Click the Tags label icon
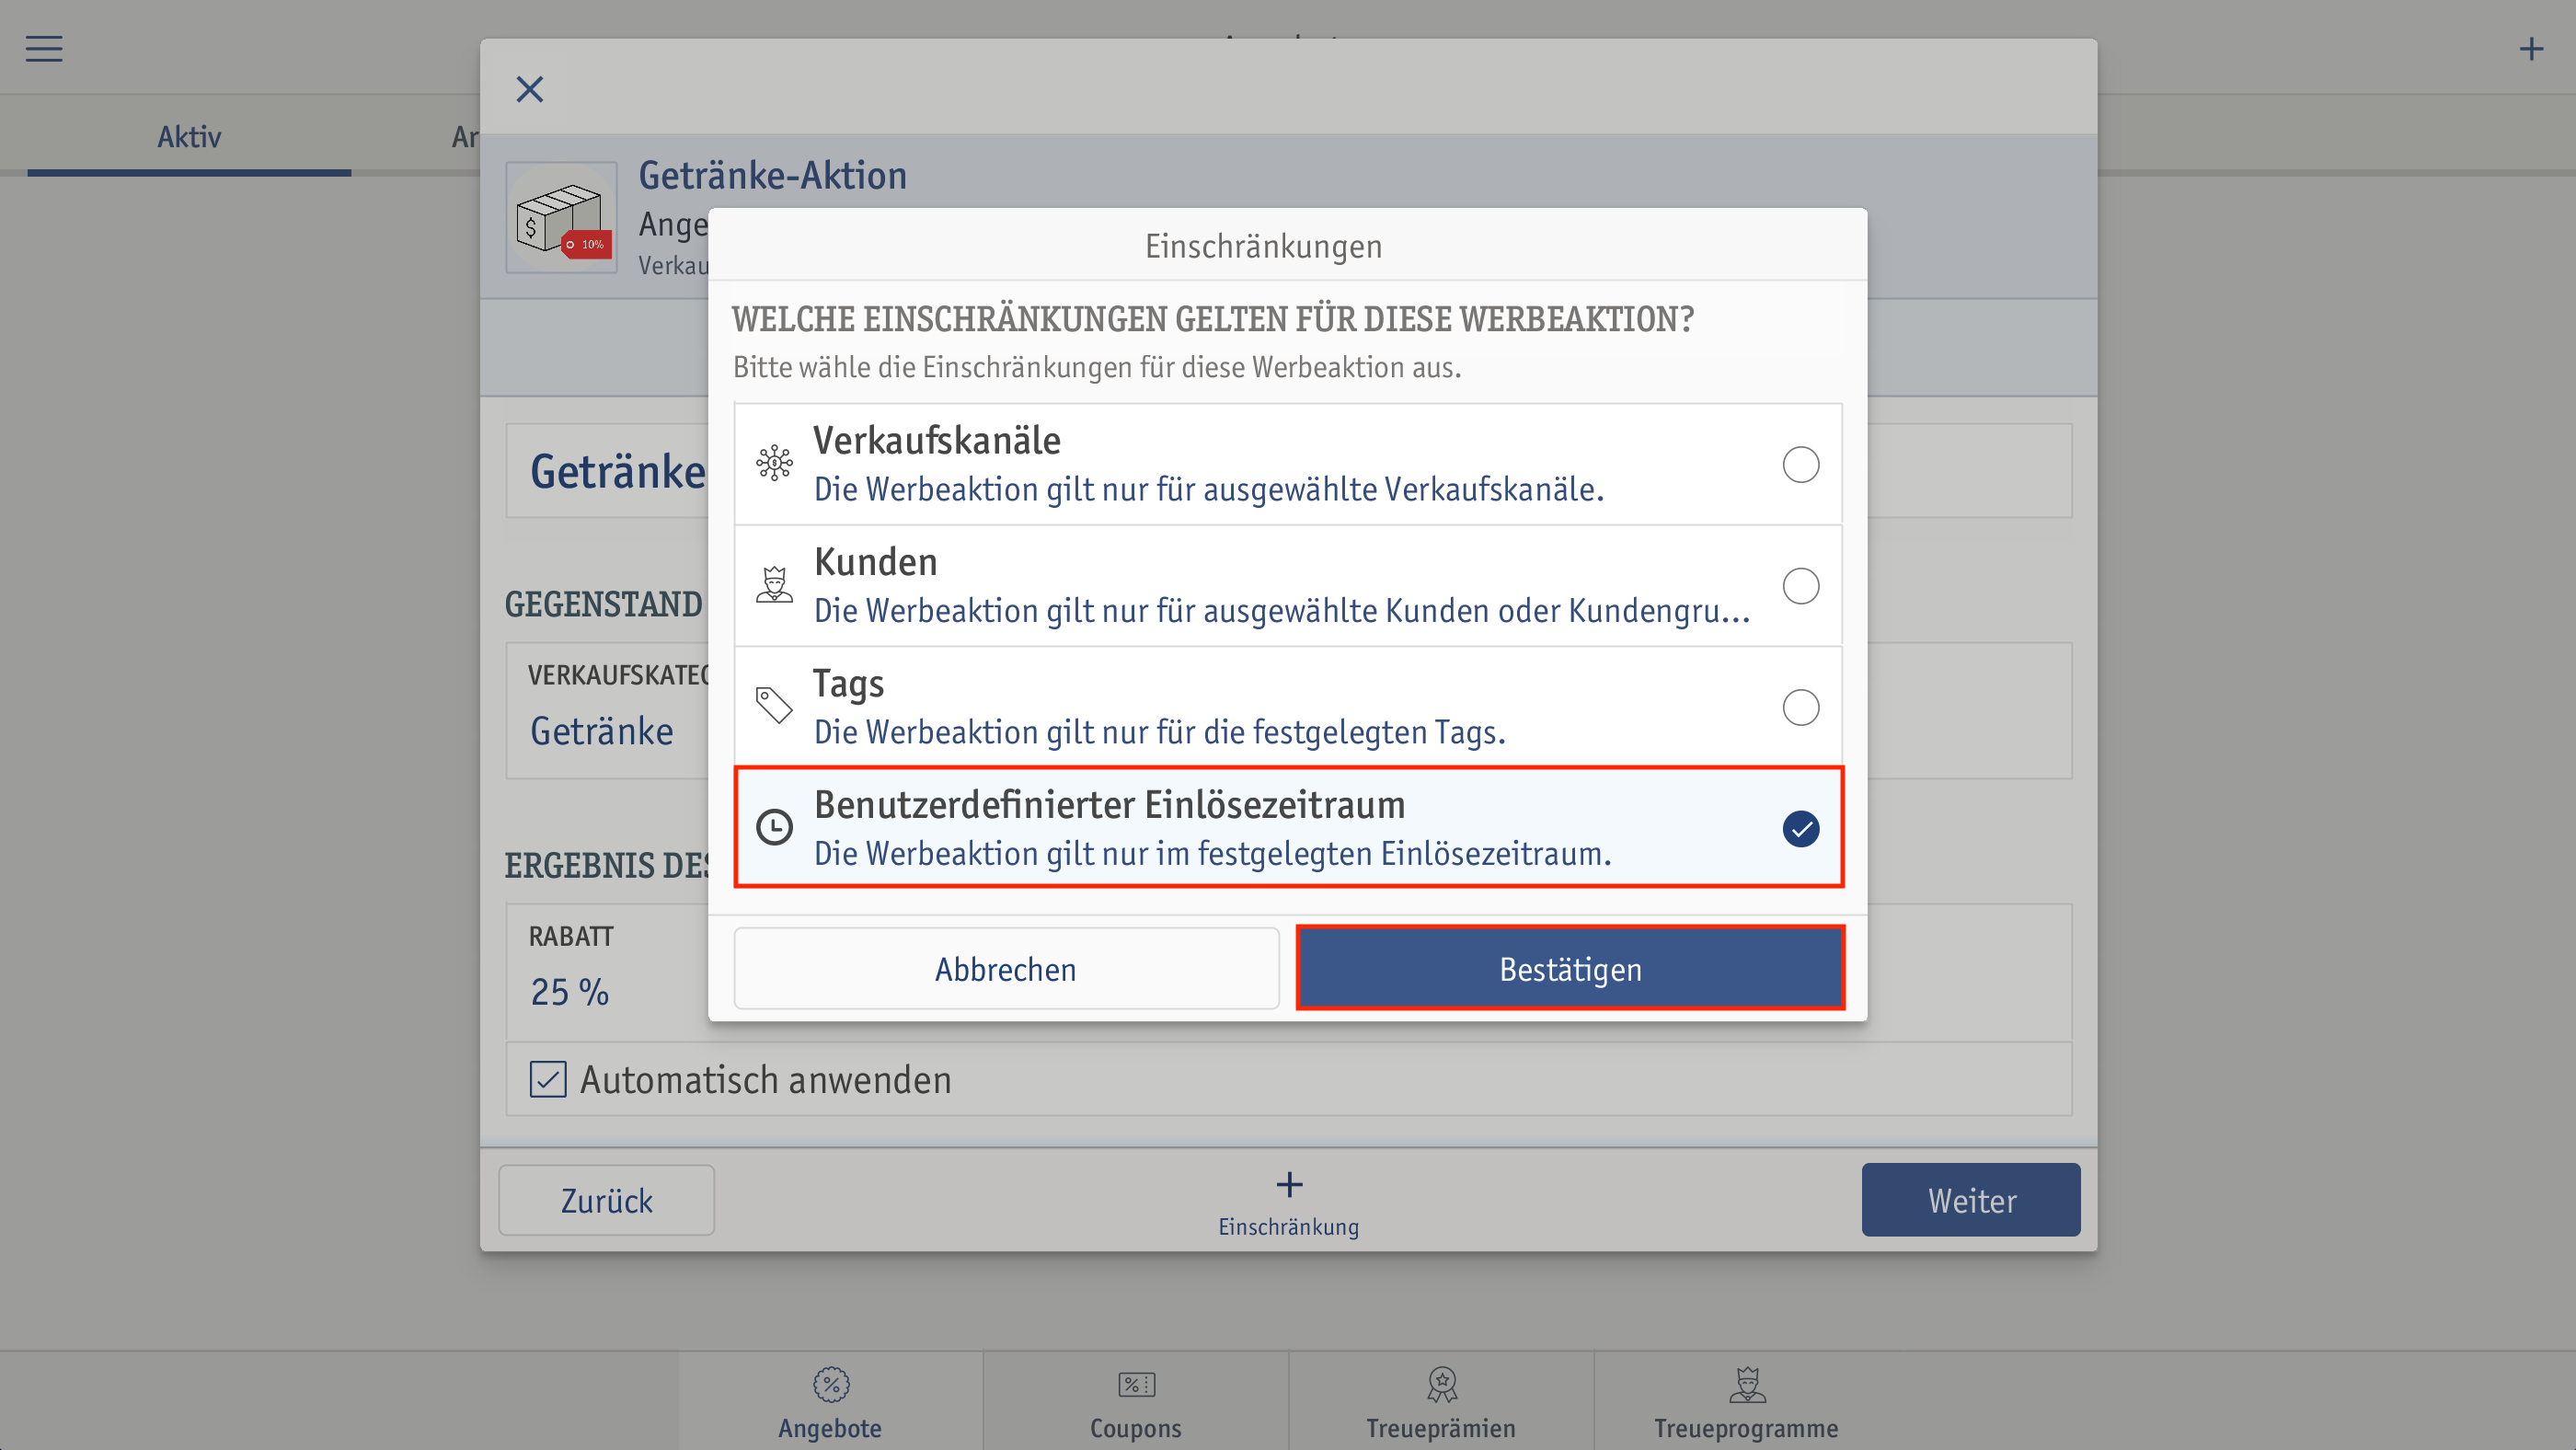Viewport: 2576px width, 1450px height. (774, 706)
